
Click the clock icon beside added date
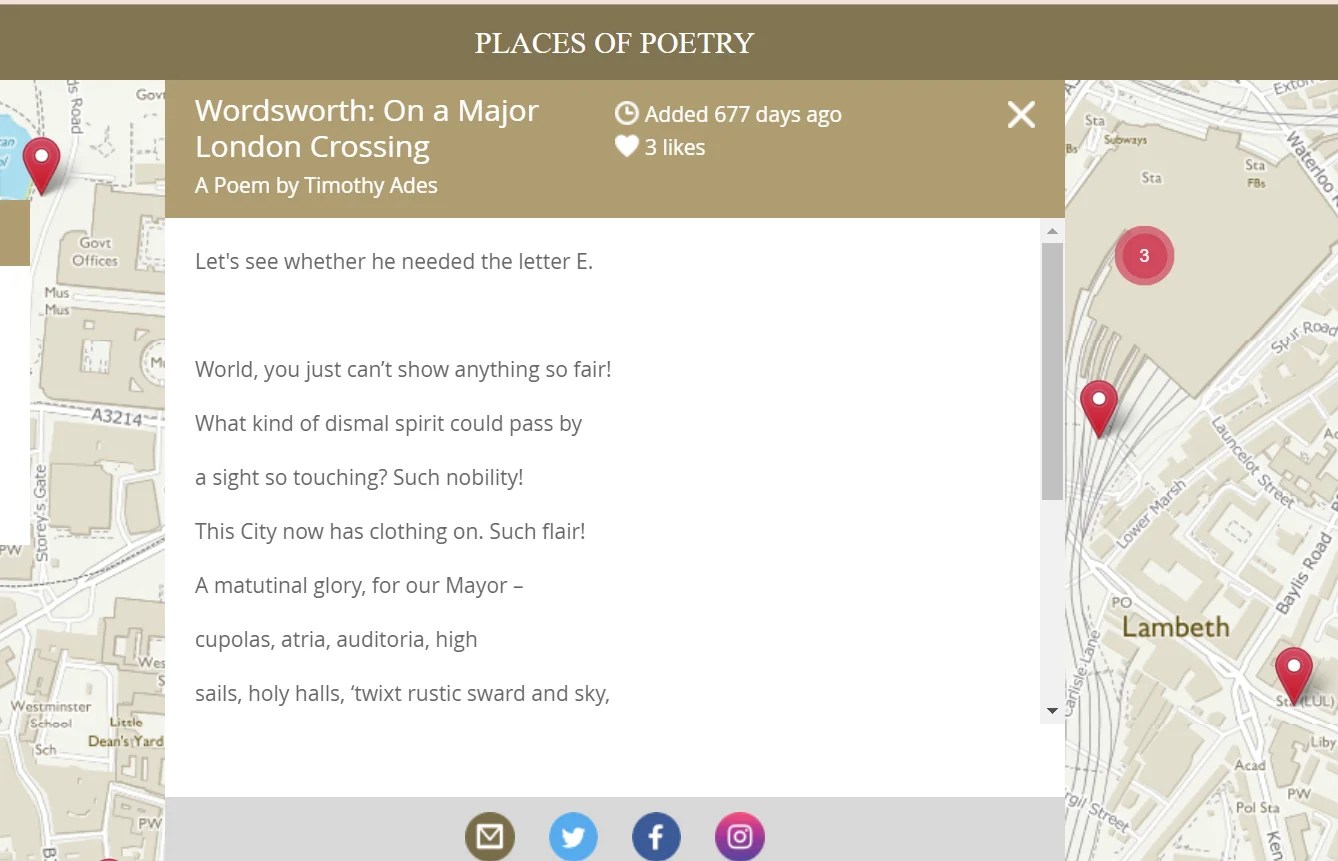coord(626,113)
